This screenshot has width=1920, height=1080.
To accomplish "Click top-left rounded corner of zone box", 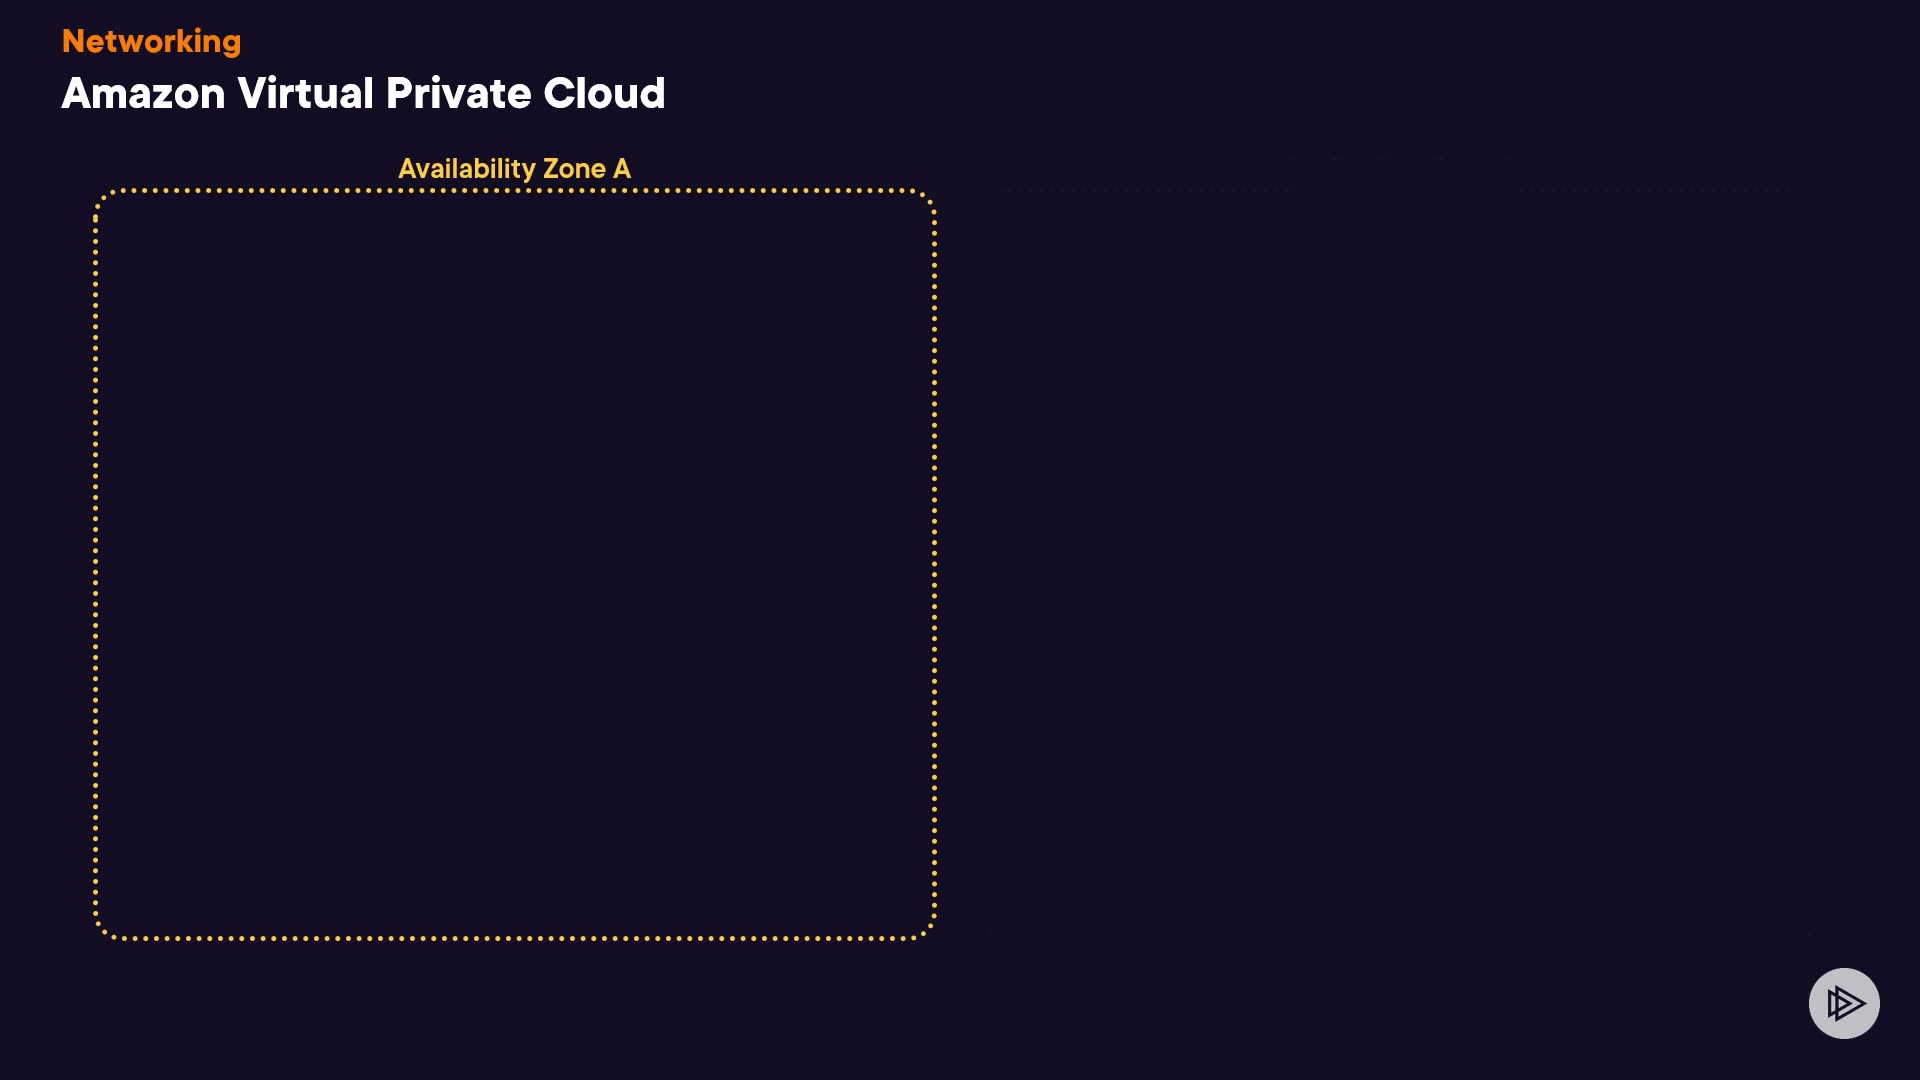I will pyautogui.click(x=102, y=197).
